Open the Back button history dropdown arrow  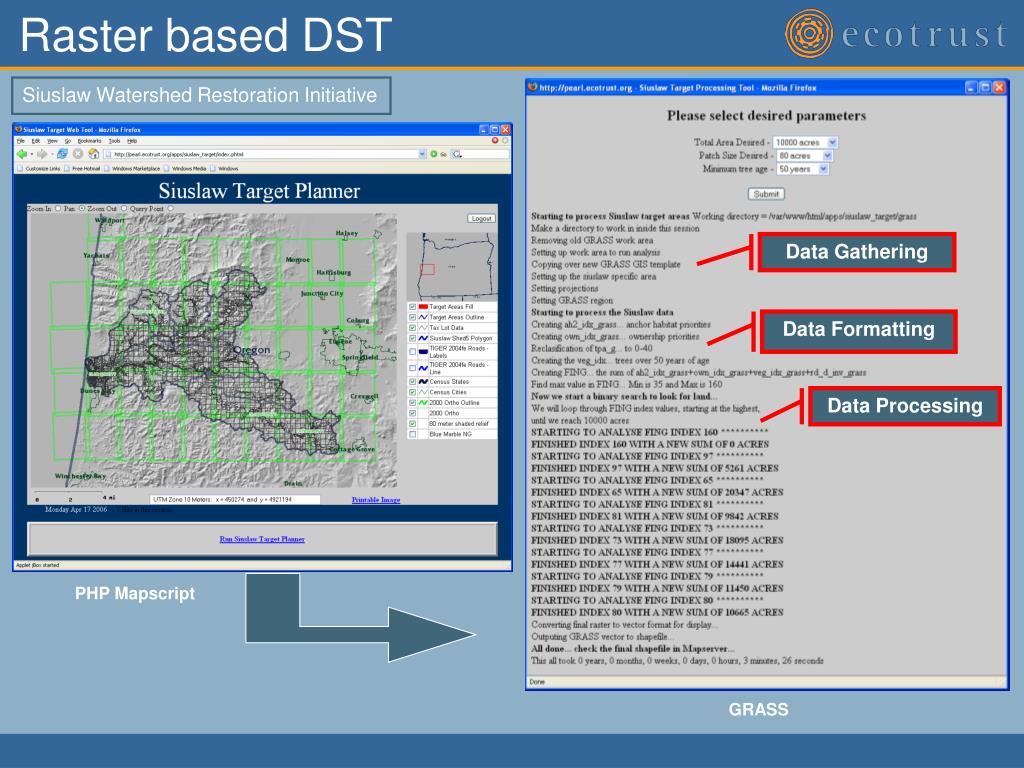coord(32,154)
